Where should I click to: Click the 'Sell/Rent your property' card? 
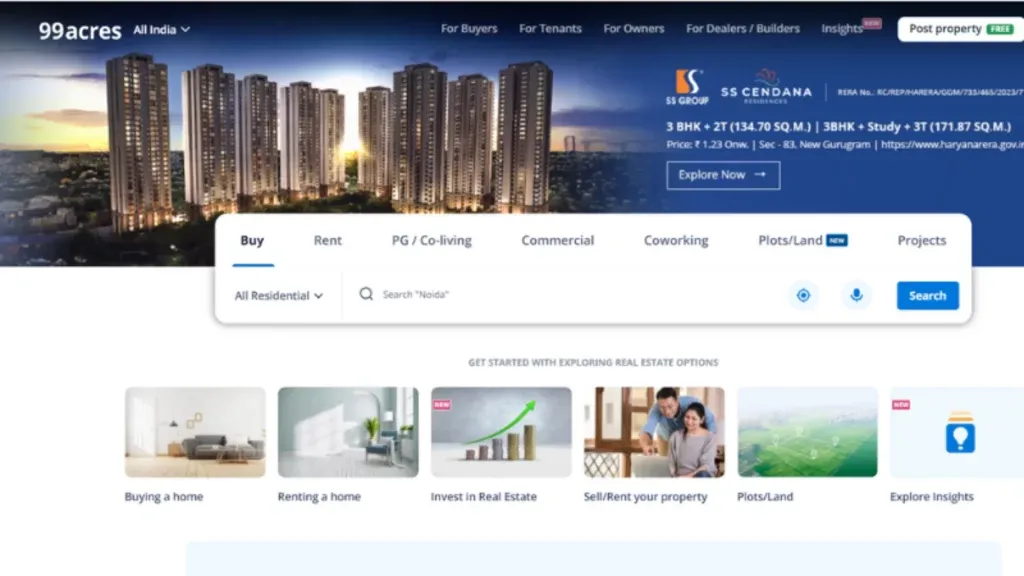[x=653, y=432]
